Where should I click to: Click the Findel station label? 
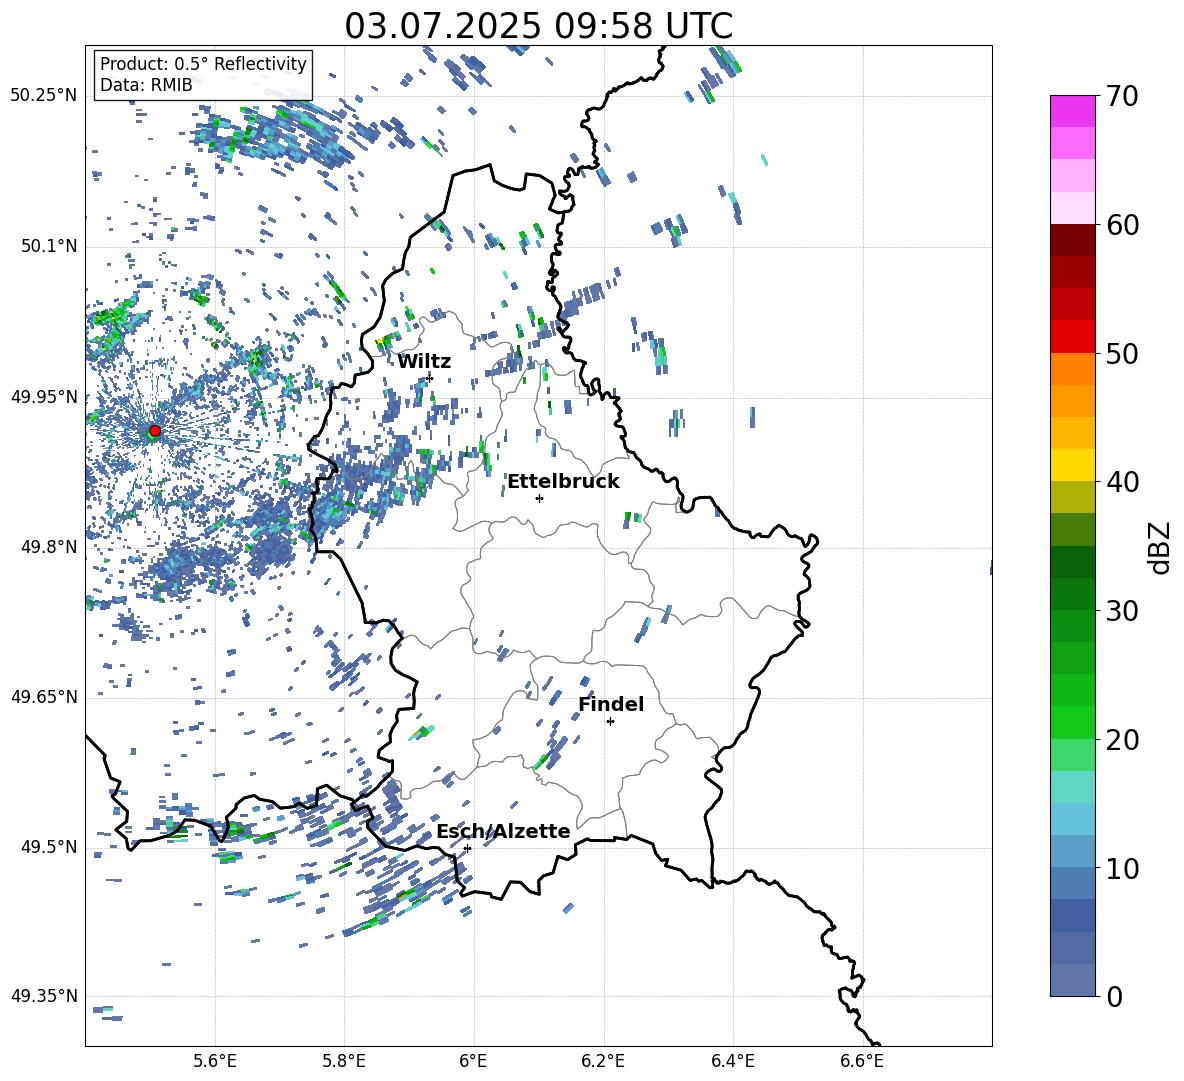[x=611, y=704]
